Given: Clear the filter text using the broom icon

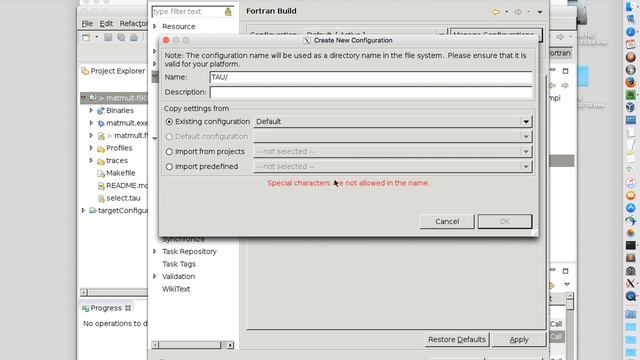Looking at the screenshot, I should pos(228,12).
